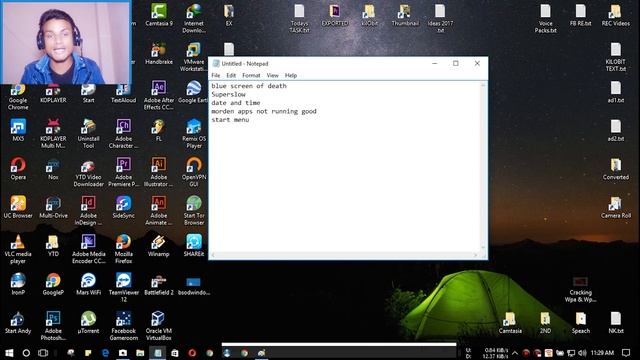Image resolution: width=640 pixels, height=360 pixels.
Task: Click the 'morden apps not running good' line
Action: coord(264,111)
